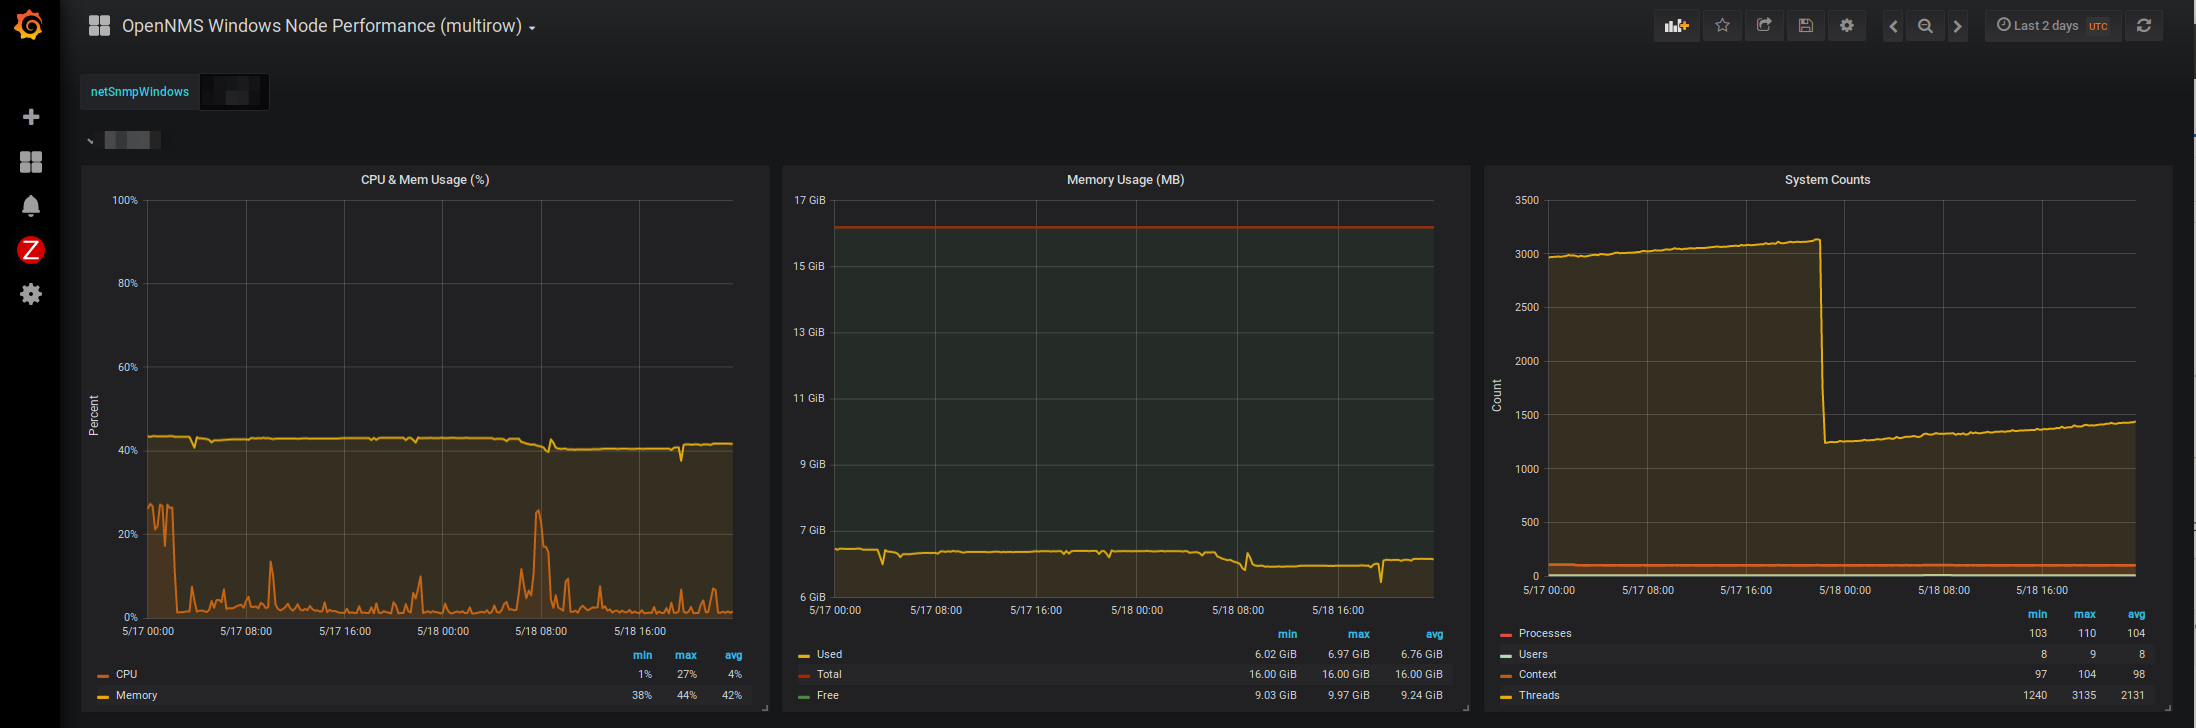Toggle the Free series in the legend
The width and height of the screenshot is (2196, 728).
(x=828, y=696)
